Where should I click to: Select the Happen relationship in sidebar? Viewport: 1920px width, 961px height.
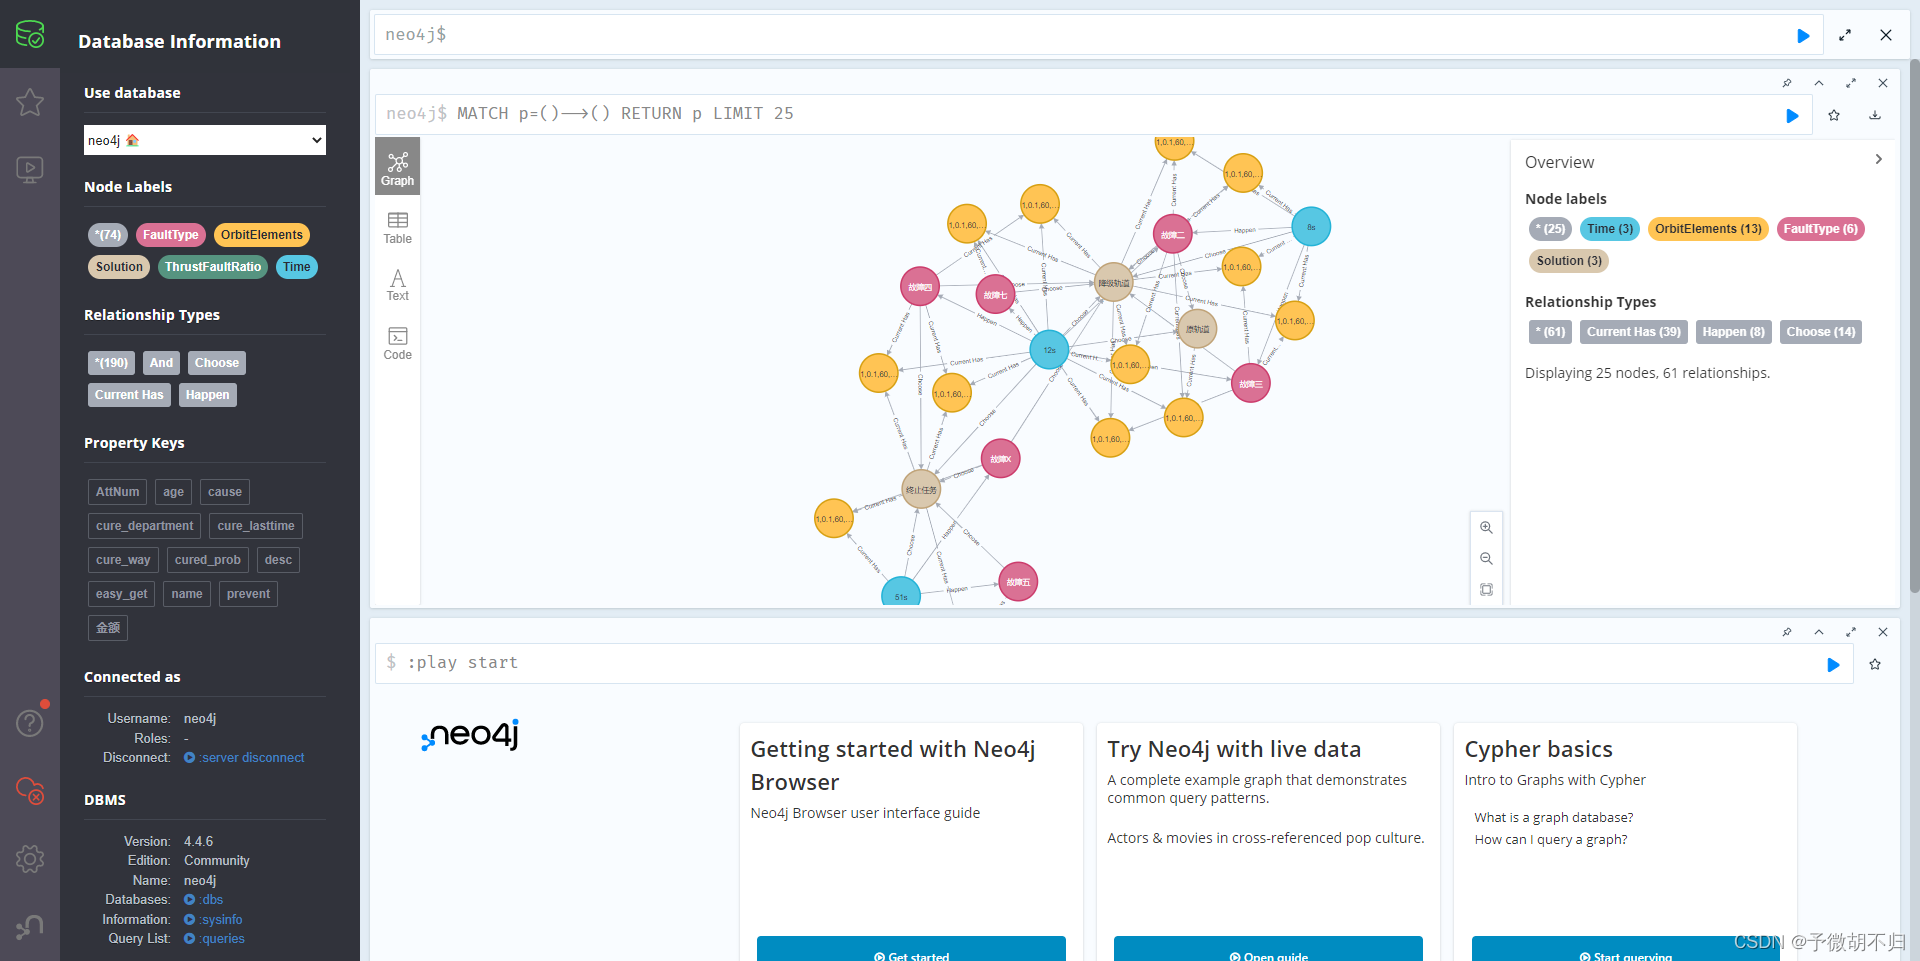(207, 395)
